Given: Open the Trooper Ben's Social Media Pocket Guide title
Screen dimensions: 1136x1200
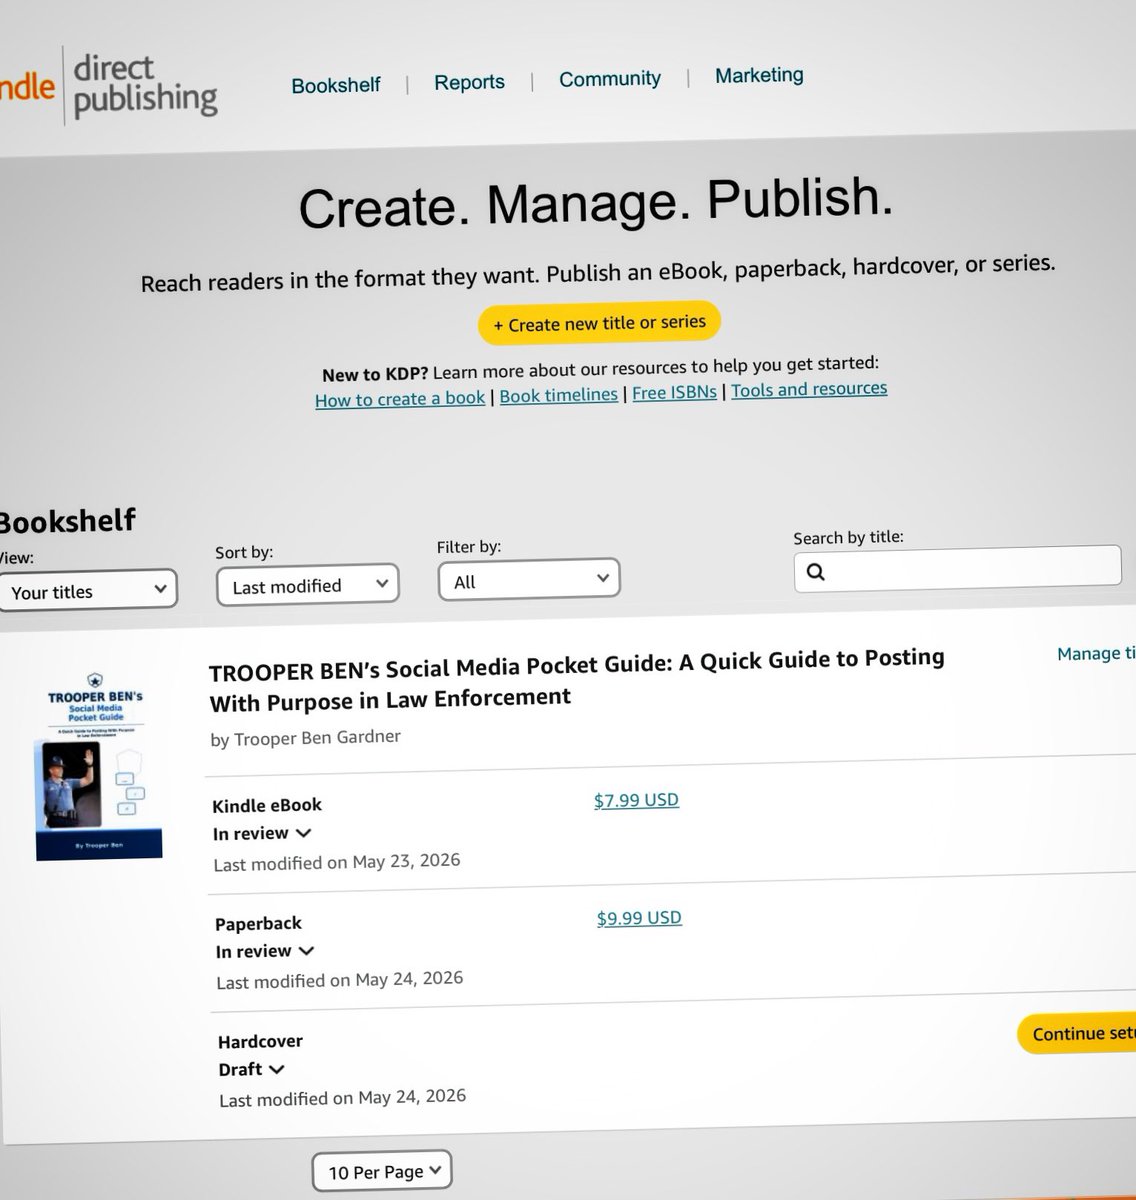Looking at the screenshot, I should click(577, 678).
